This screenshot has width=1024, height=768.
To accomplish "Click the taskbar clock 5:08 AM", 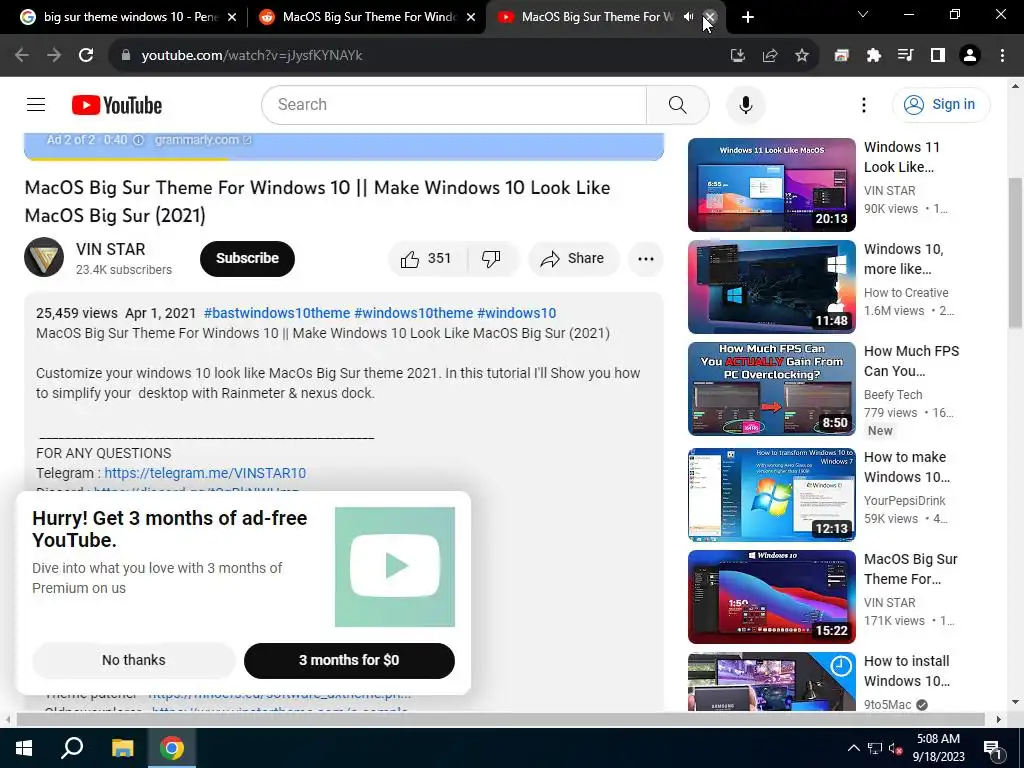I will [x=938, y=748].
